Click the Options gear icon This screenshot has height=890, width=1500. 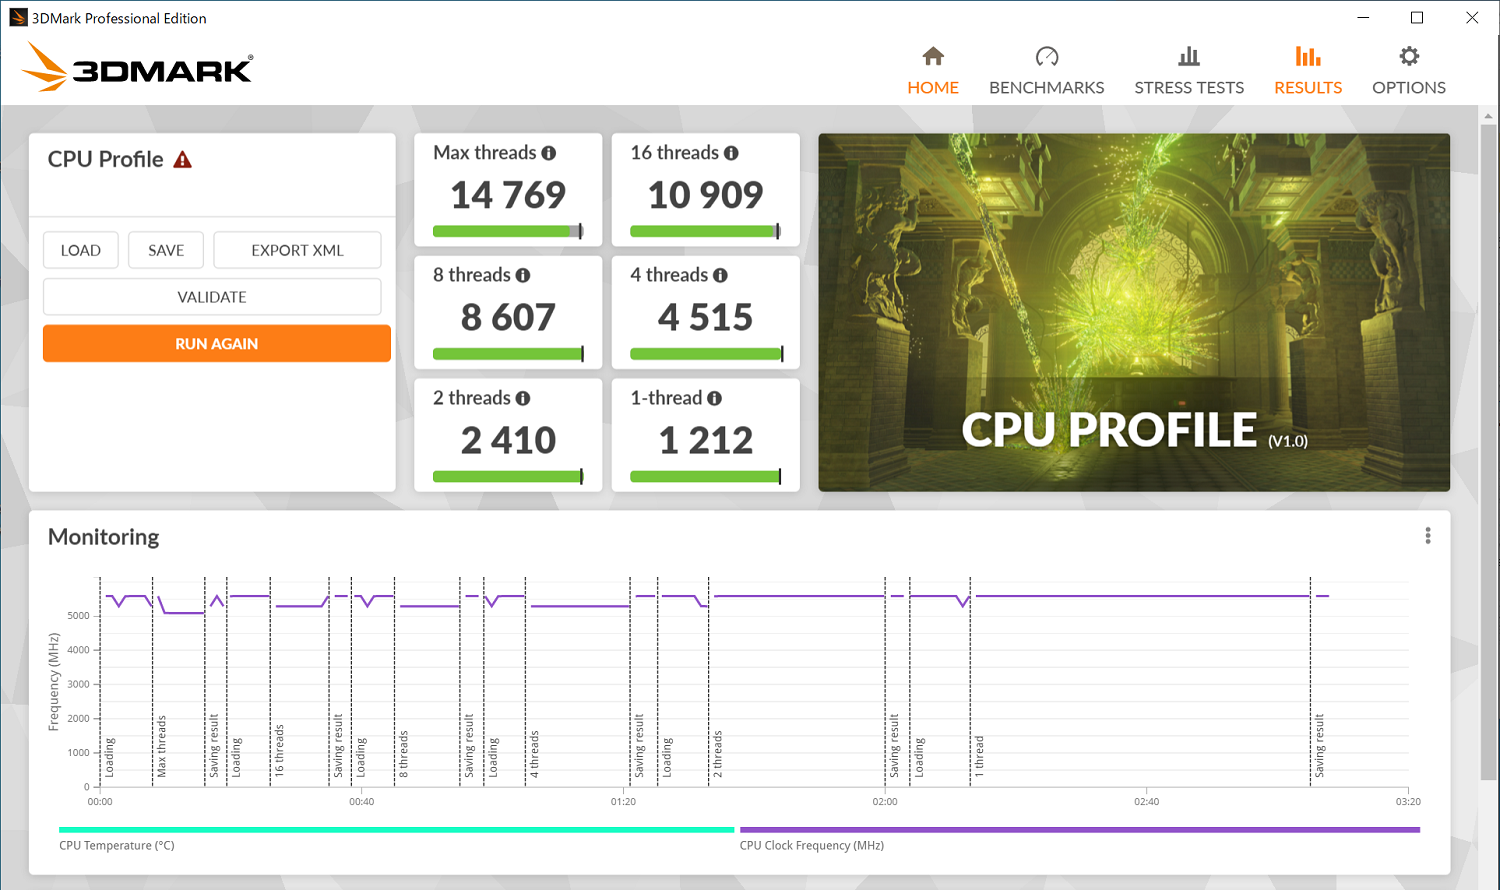click(1409, 56)
